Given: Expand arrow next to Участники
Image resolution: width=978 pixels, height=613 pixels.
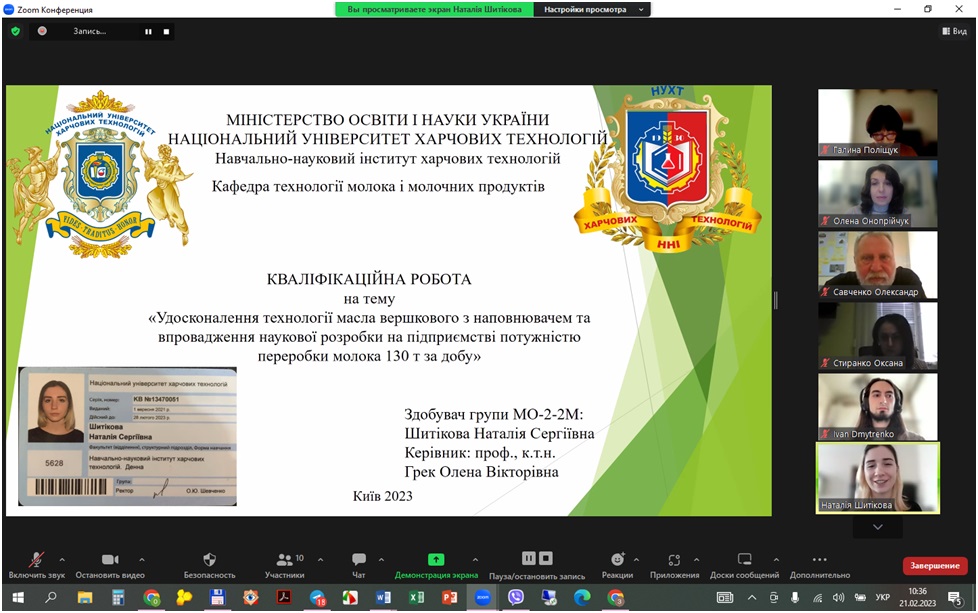Looking at the screenshot, I should click(x=321, y=559).
